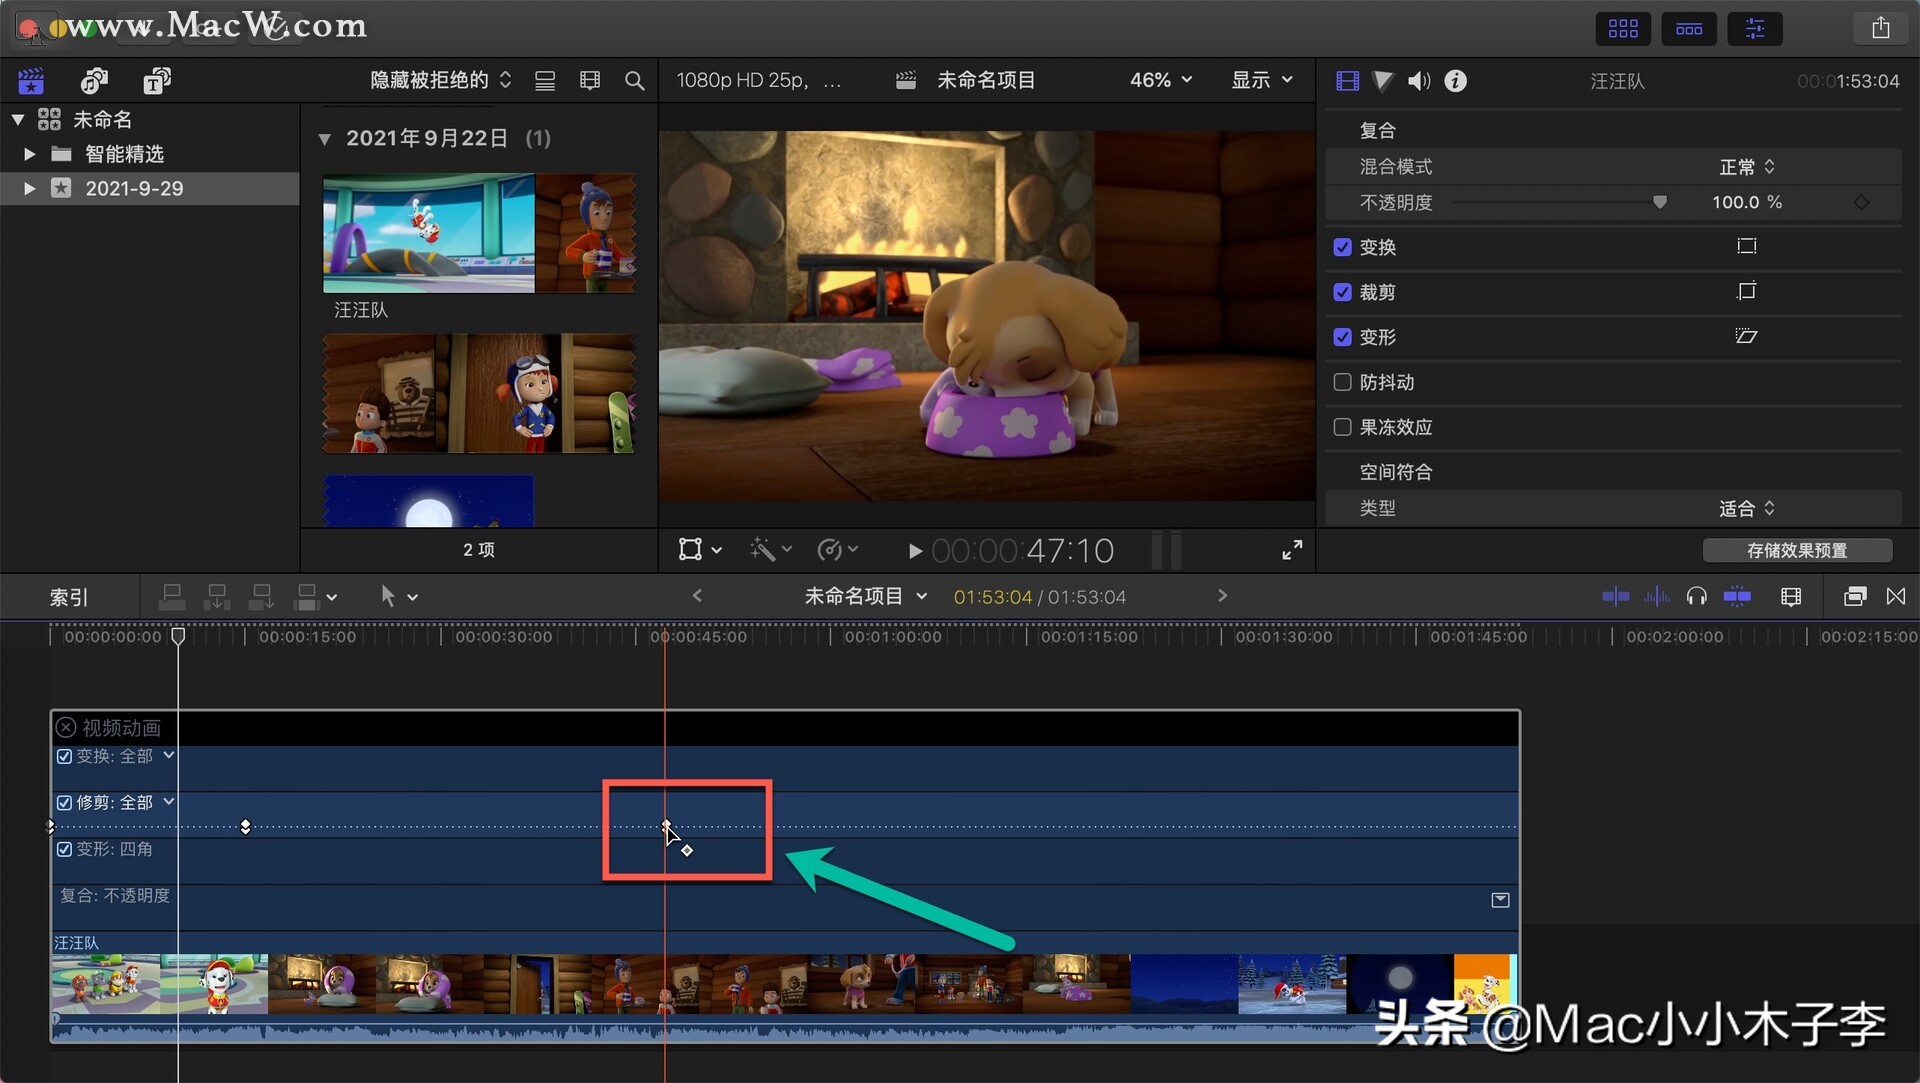Image resolution: width=1920 pixels, height=1083 pixels.
Task: Enter fullscreen viewer playback
Action: [x=1292, y=550]
